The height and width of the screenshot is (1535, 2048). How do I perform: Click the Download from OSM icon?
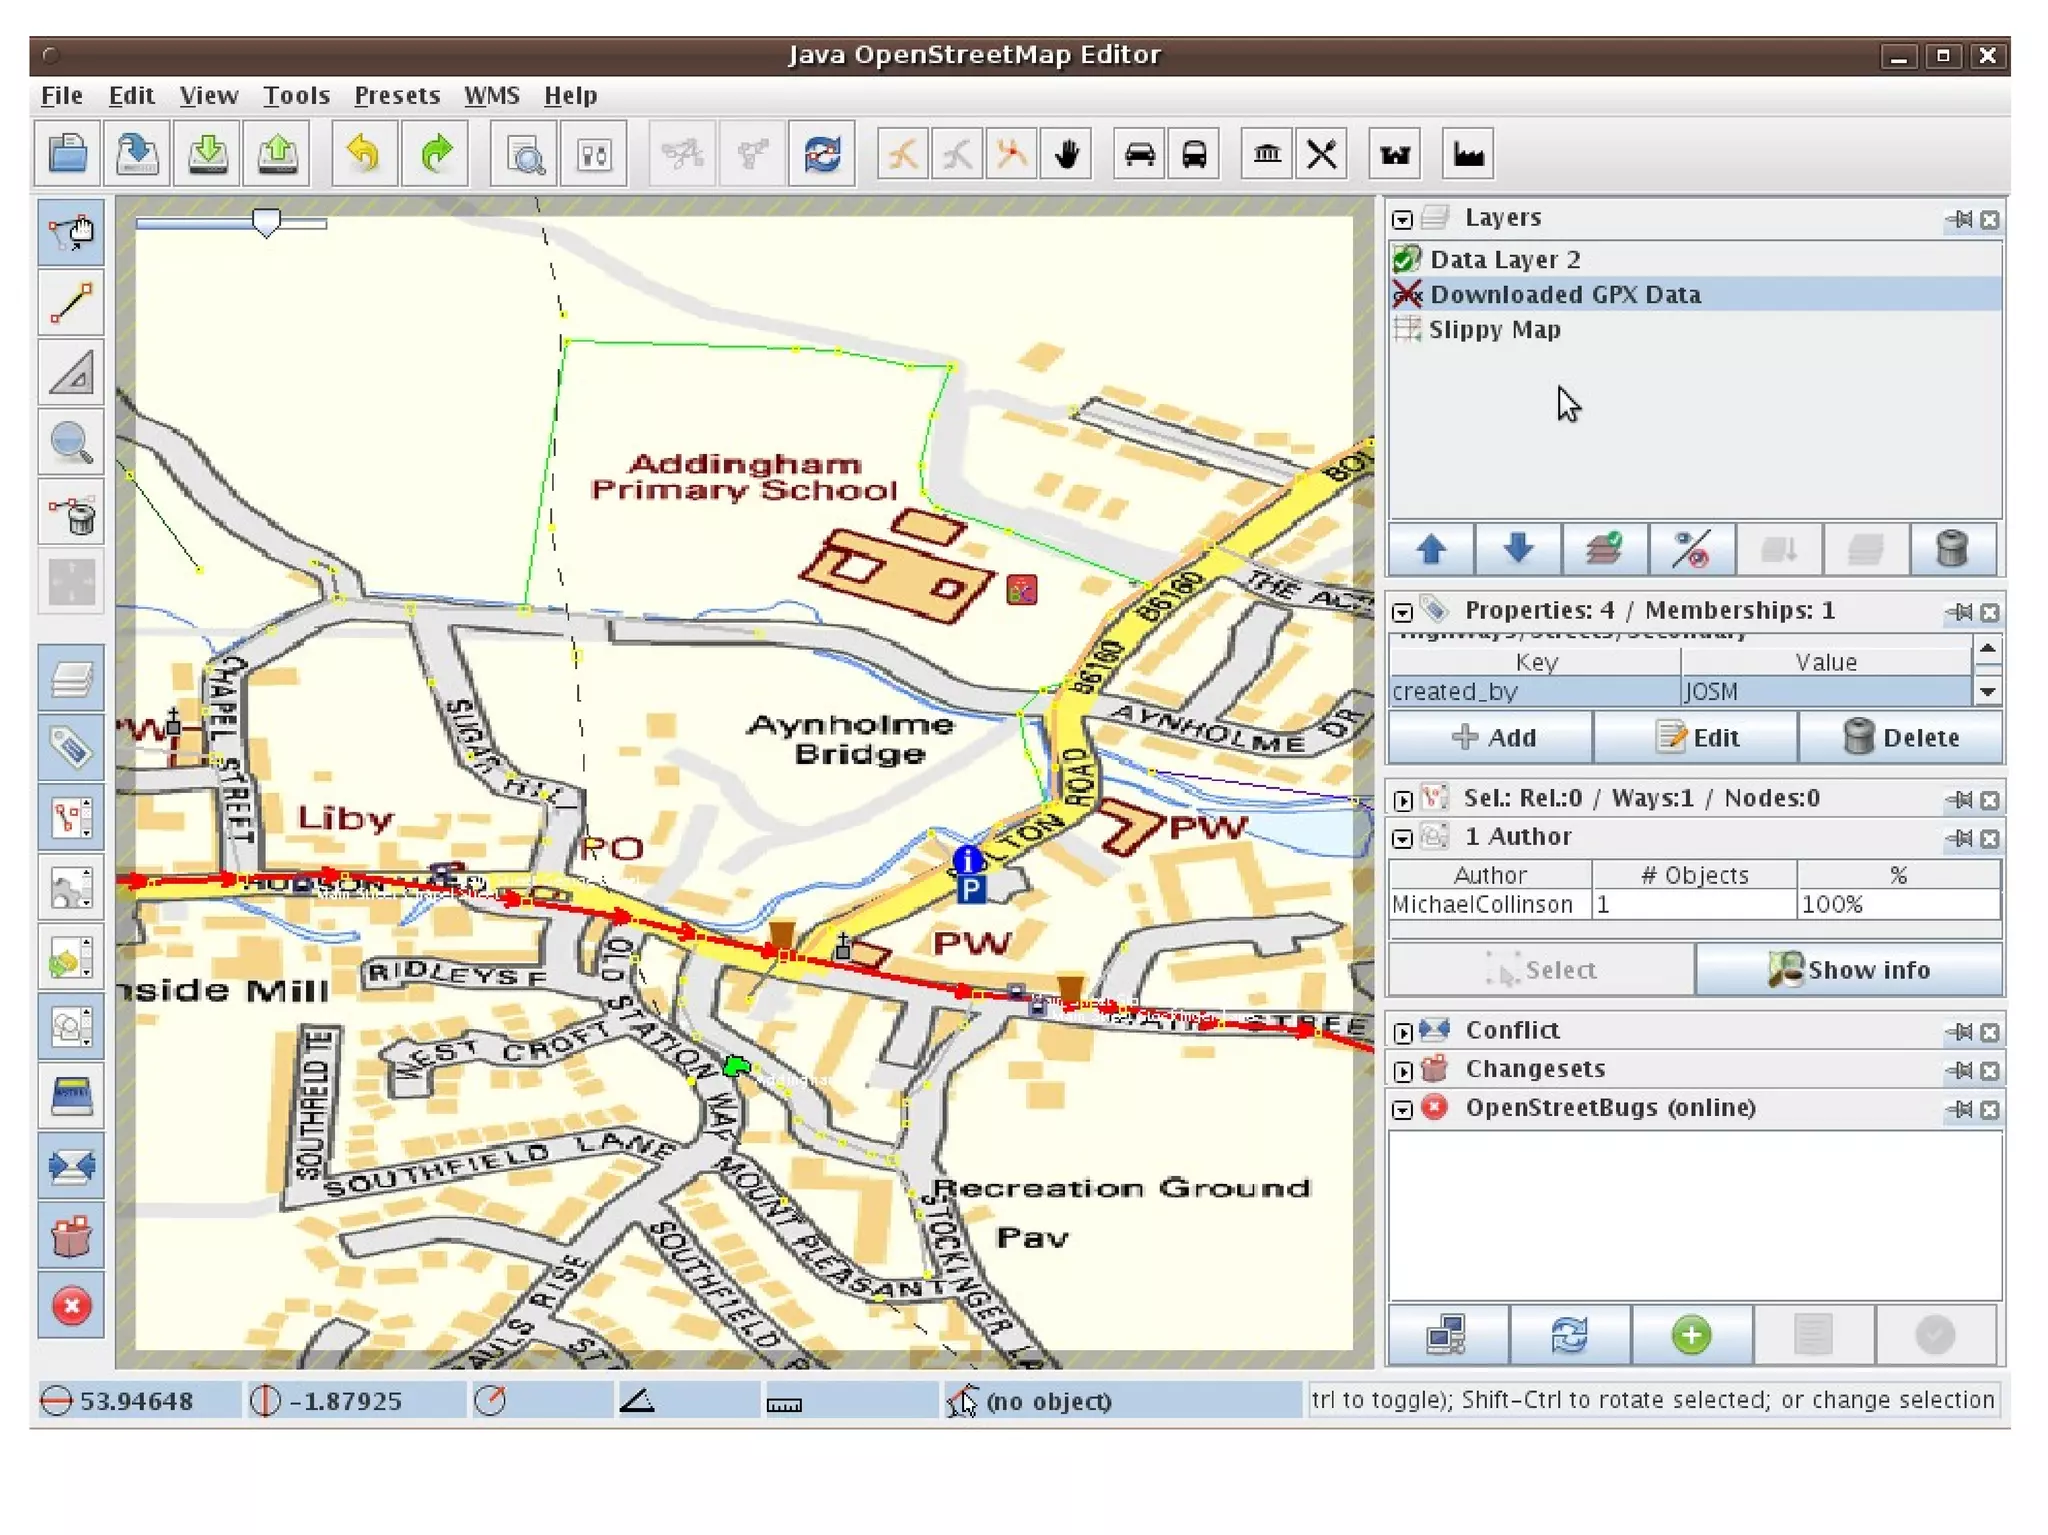[207, 154]
